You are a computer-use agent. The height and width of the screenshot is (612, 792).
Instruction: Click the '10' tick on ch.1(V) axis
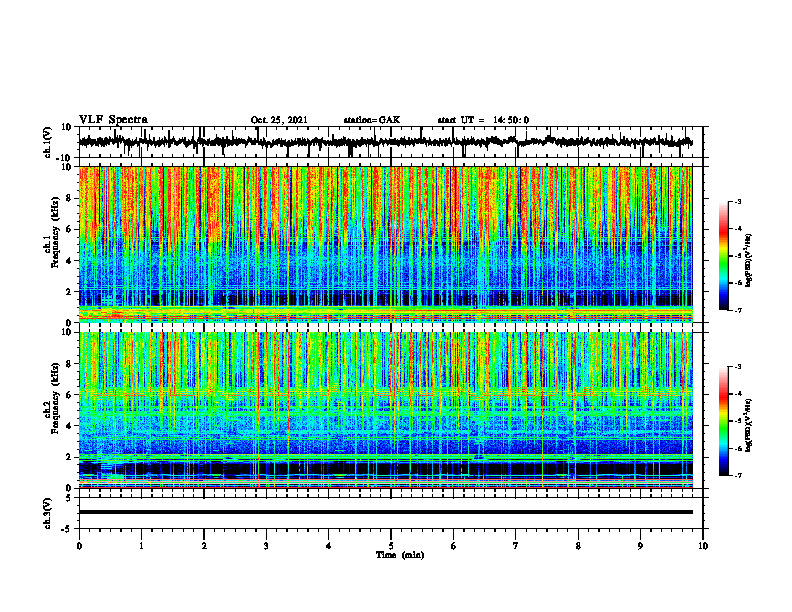(x=67, y=127)
